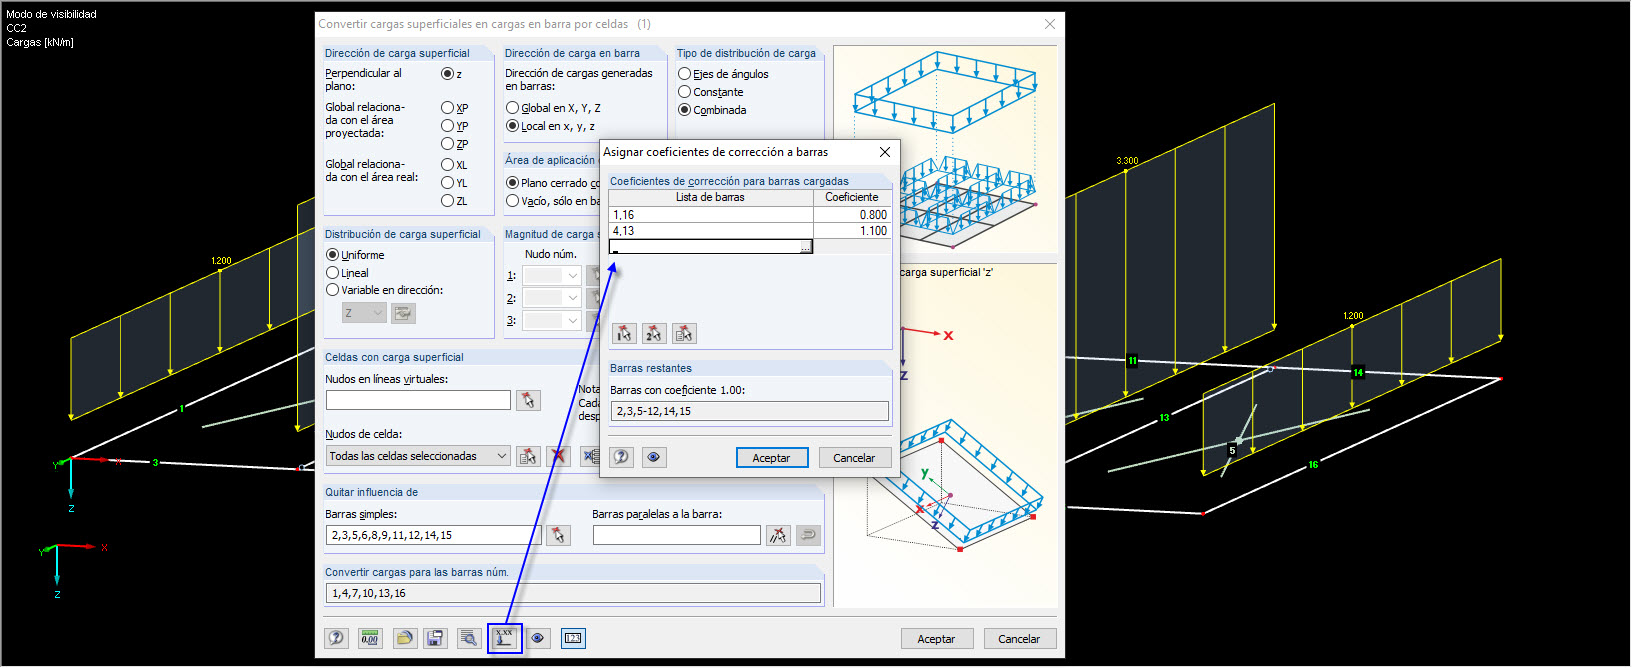1632x668 pixels.
Task: Select Variable en dirección option
Action: (332, 290)
